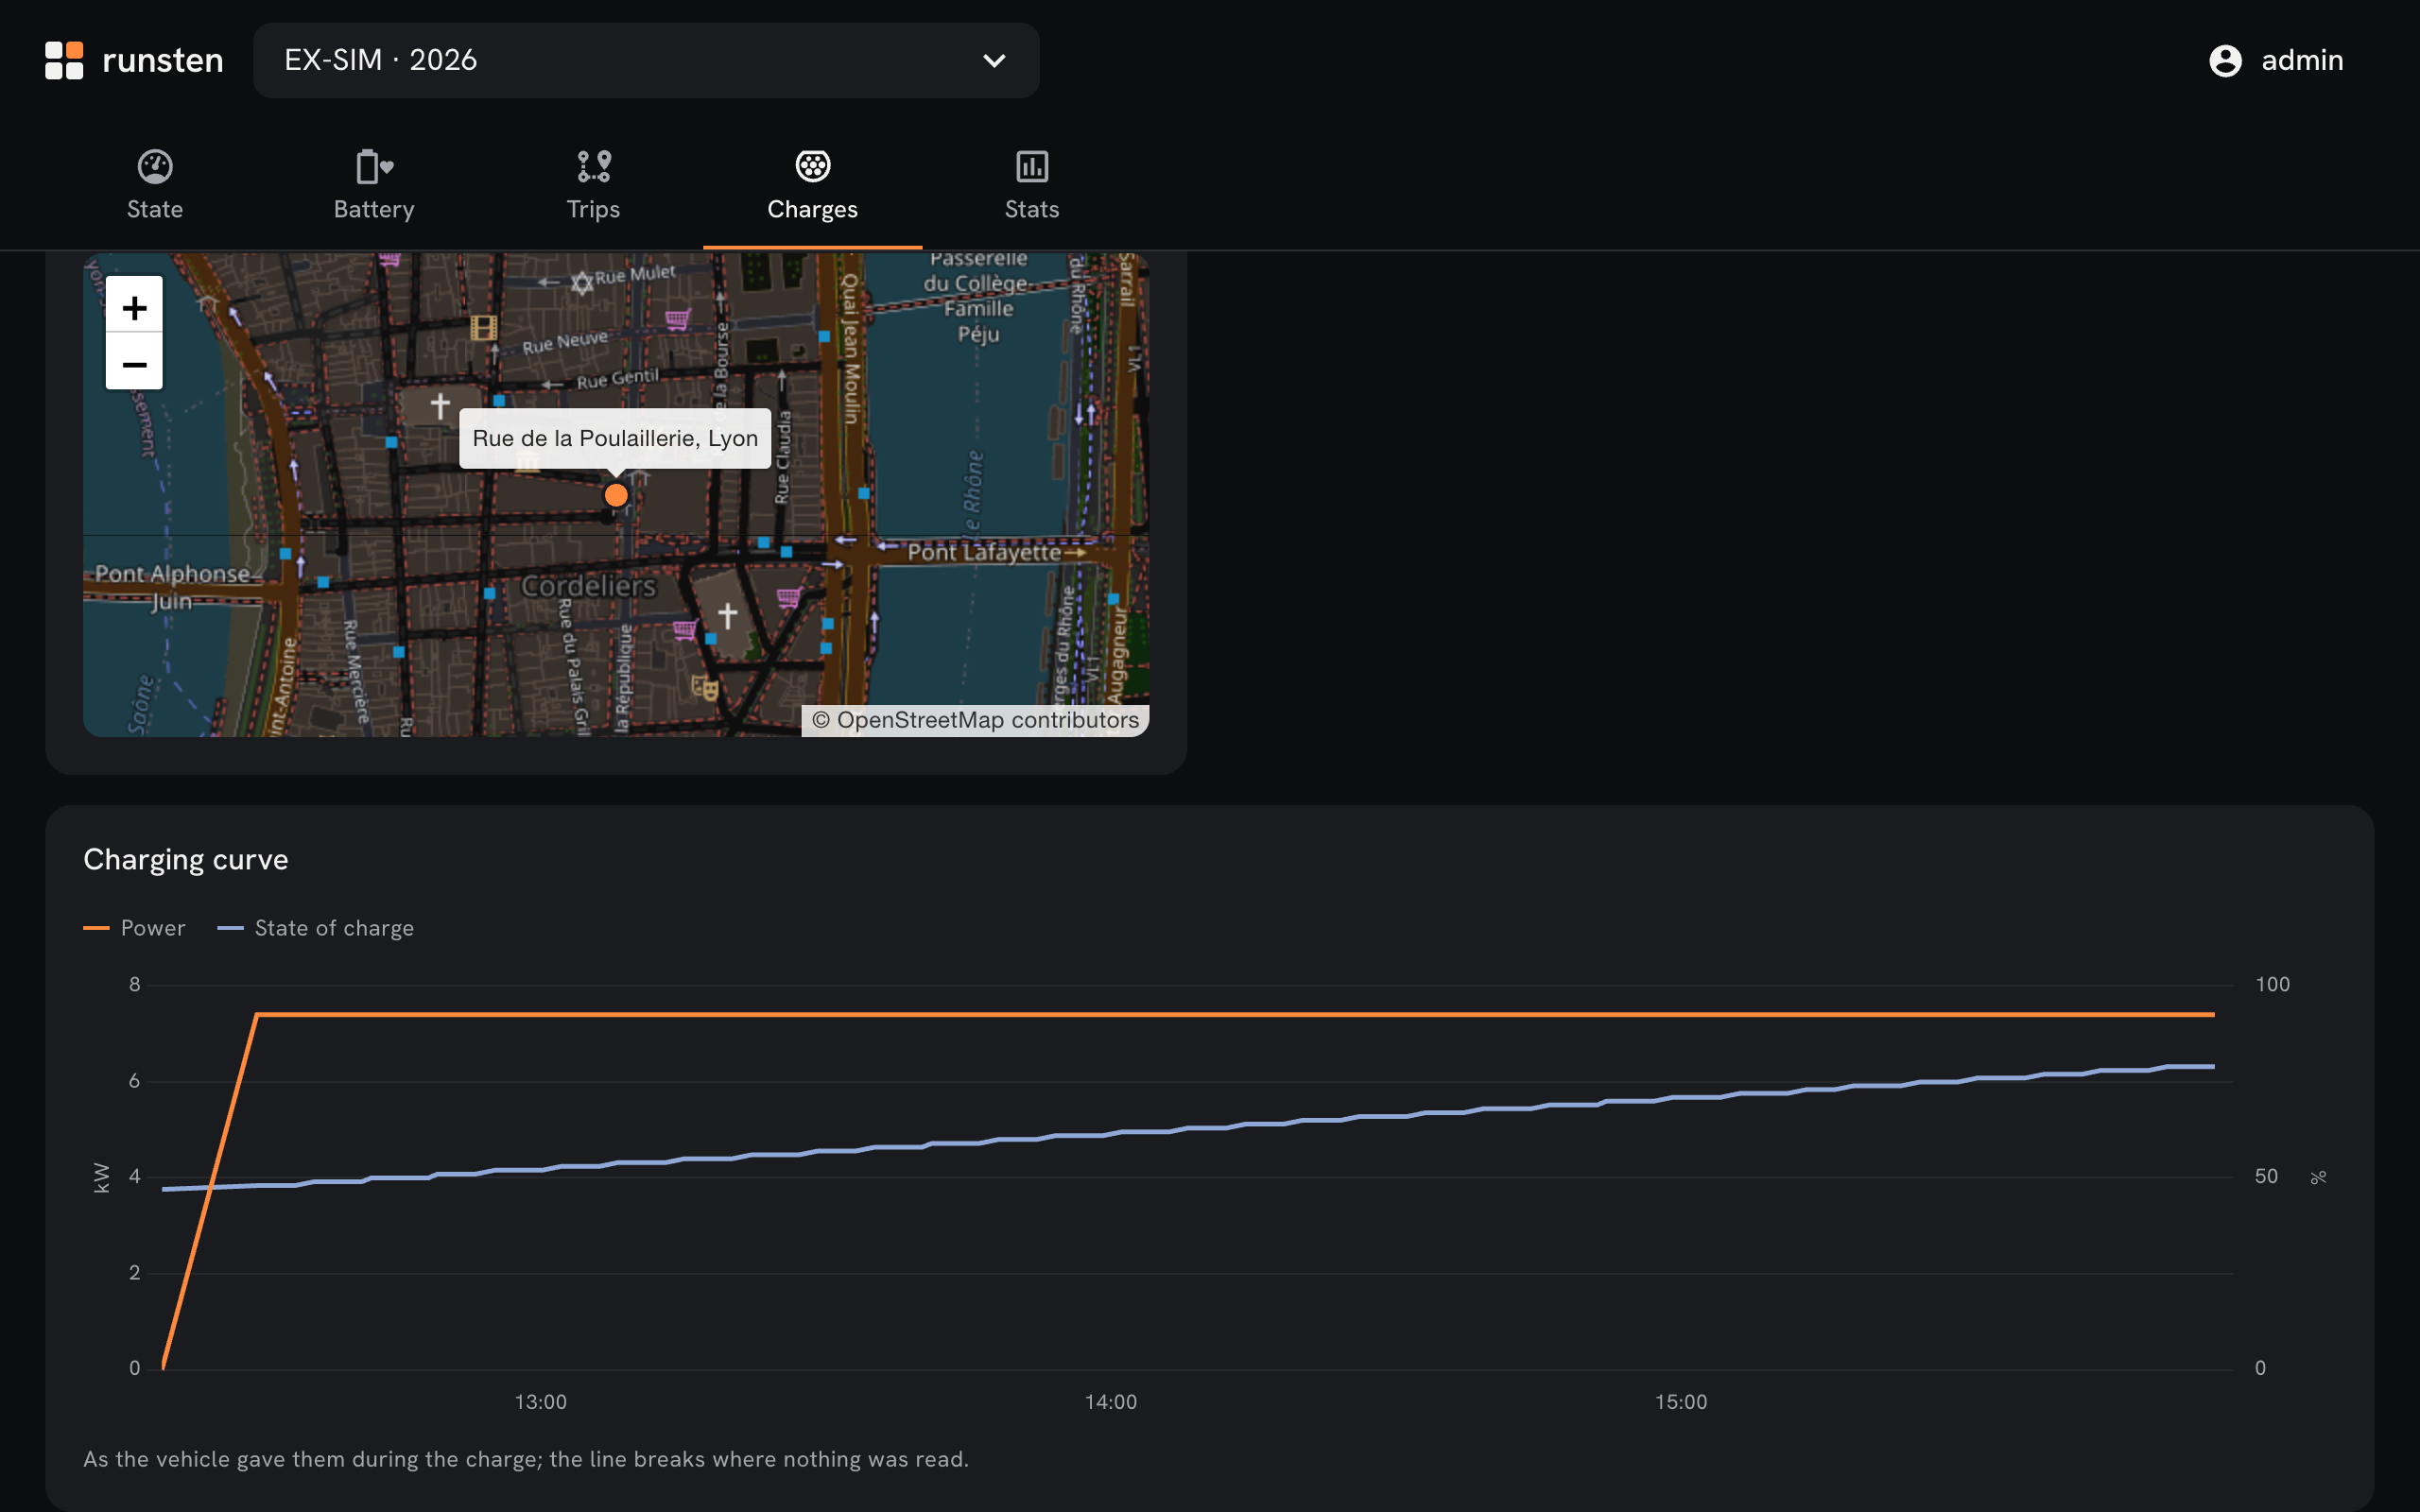Viewport: 2420px width, 1512px height.
Task: Click the Cordeliers map label
Action: pyautogui.click(x=589, y=586)
